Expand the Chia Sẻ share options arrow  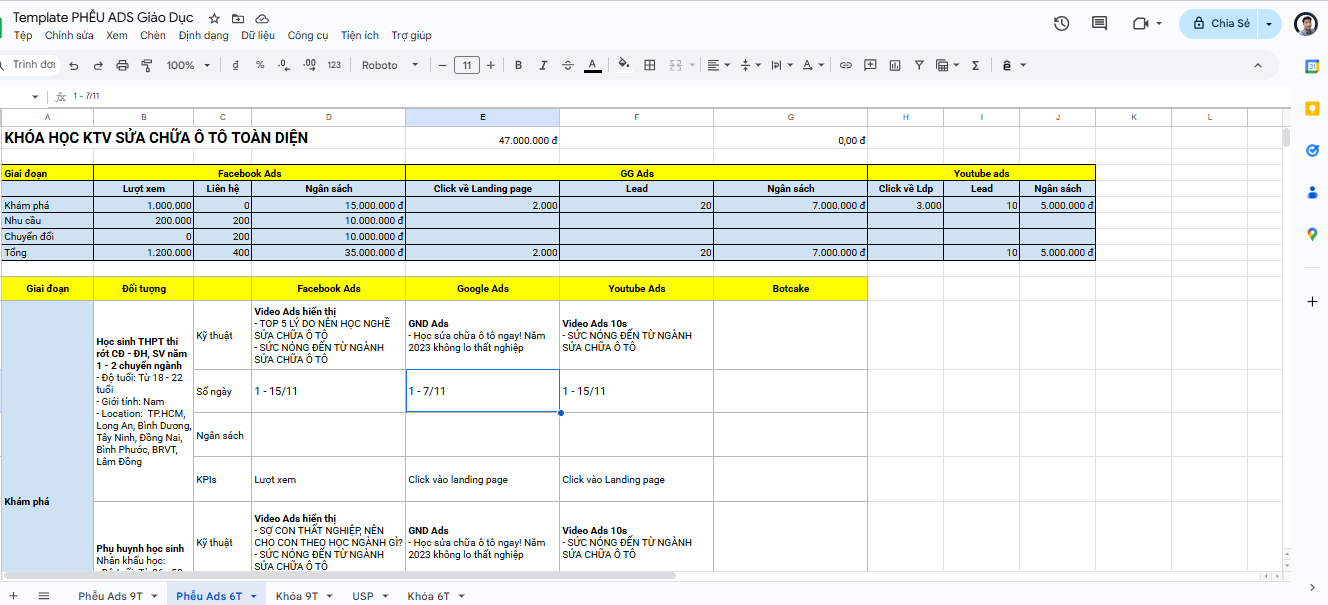point(1270,23)
